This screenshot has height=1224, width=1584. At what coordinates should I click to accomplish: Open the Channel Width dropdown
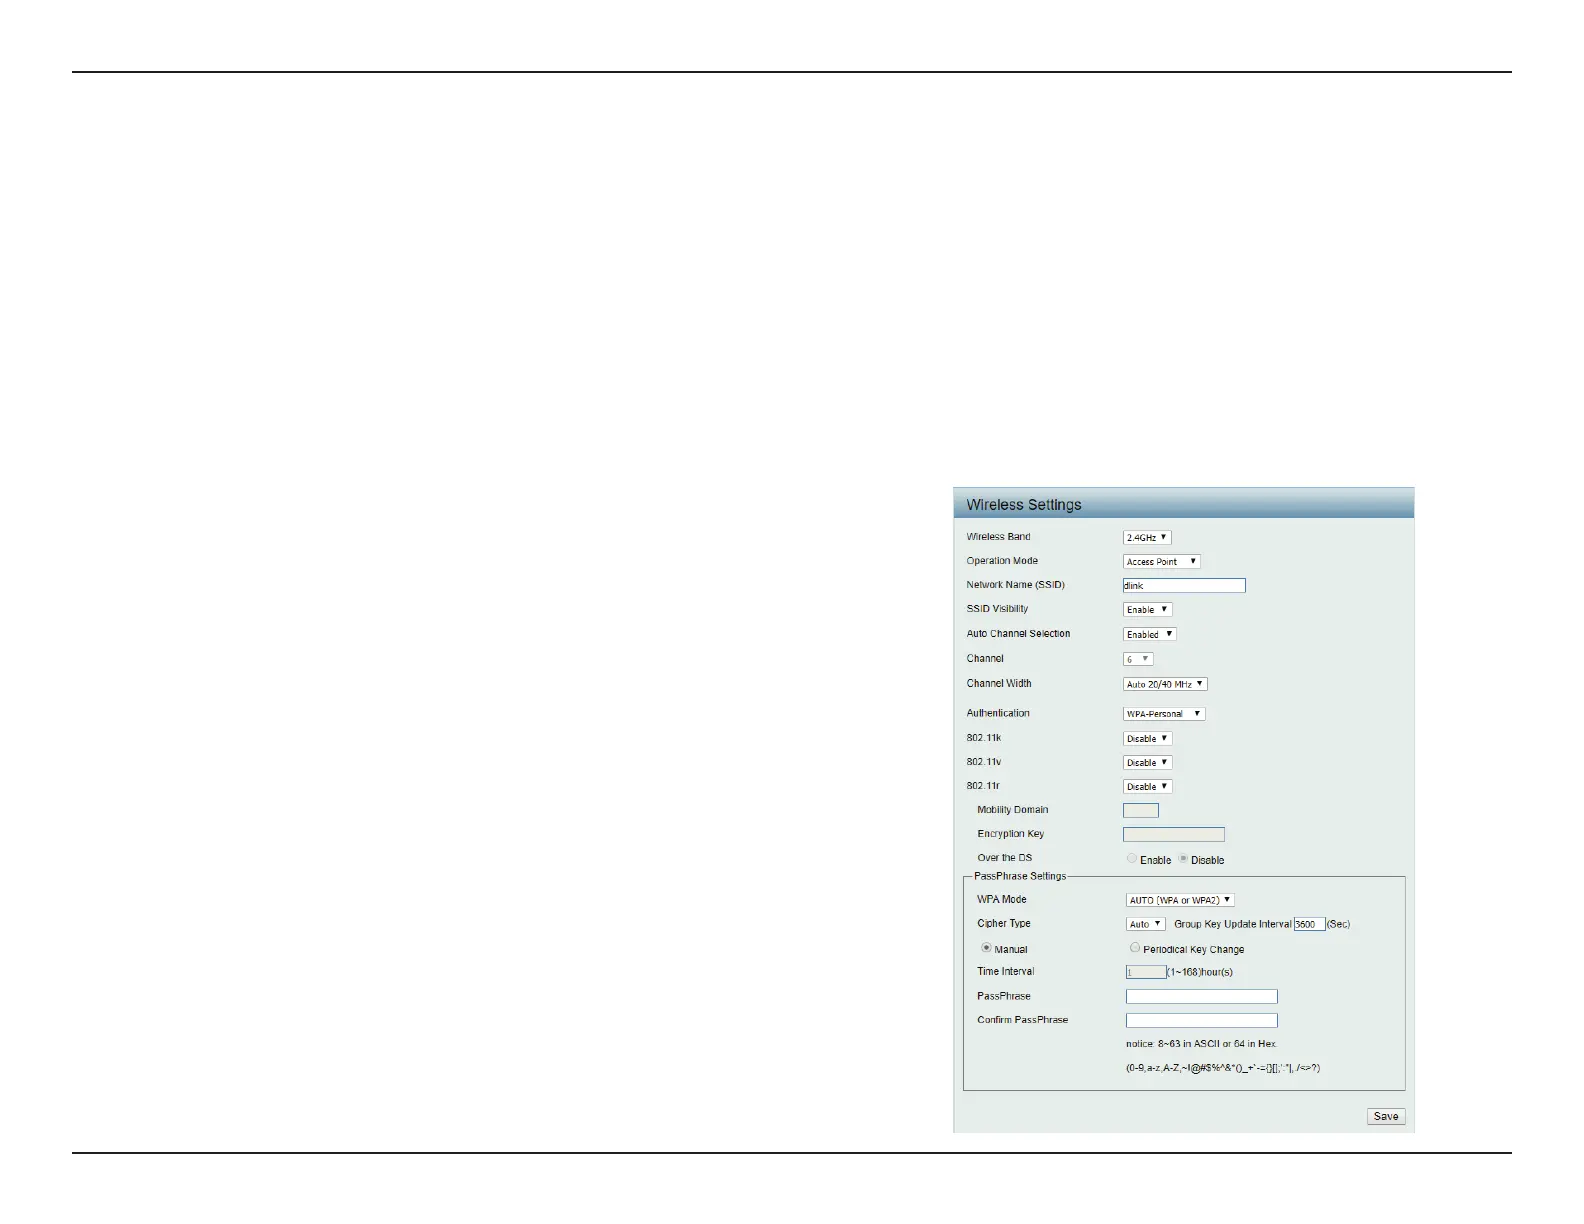point(1165,684)
